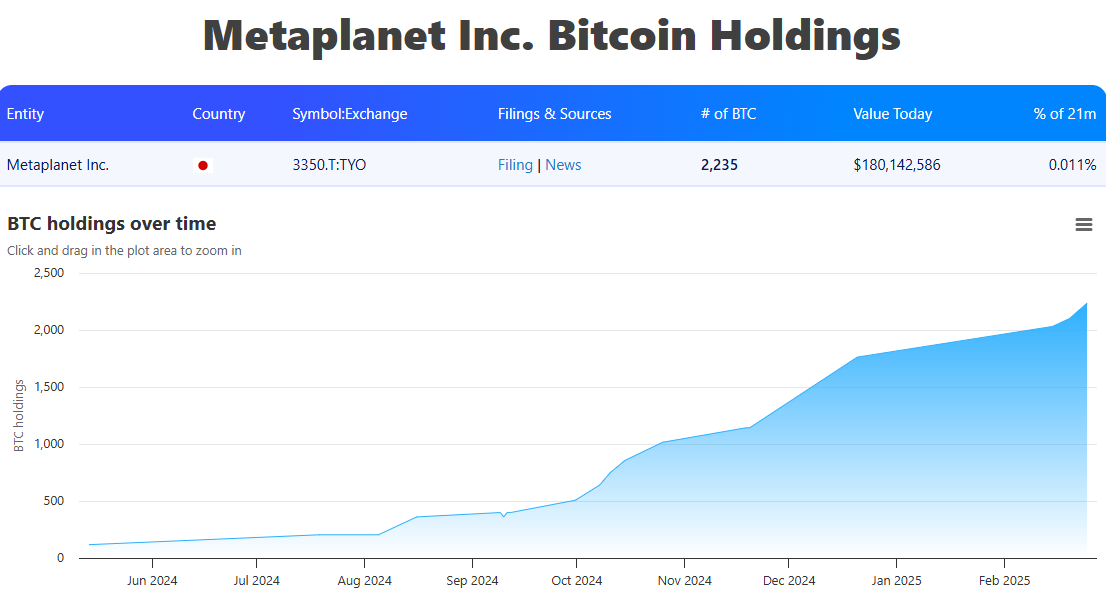Click the Jun 2024 axis label
Viewport: 1106px width, 591px height.
pyautogui.click(x=152, y=580)
